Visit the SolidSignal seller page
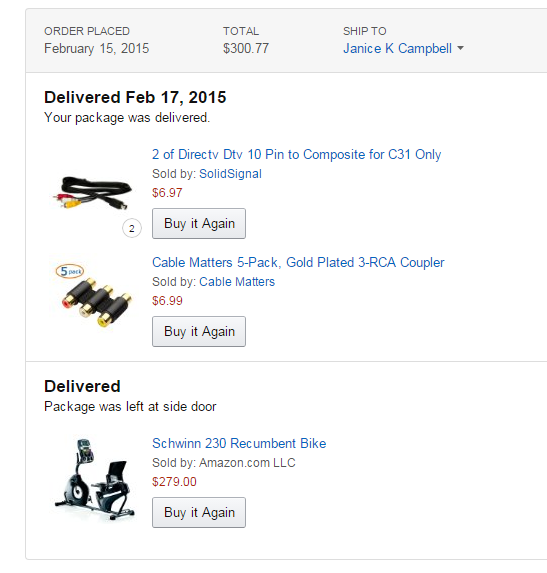The height and width of the screenshot is (573, 547). coord(230,174)
